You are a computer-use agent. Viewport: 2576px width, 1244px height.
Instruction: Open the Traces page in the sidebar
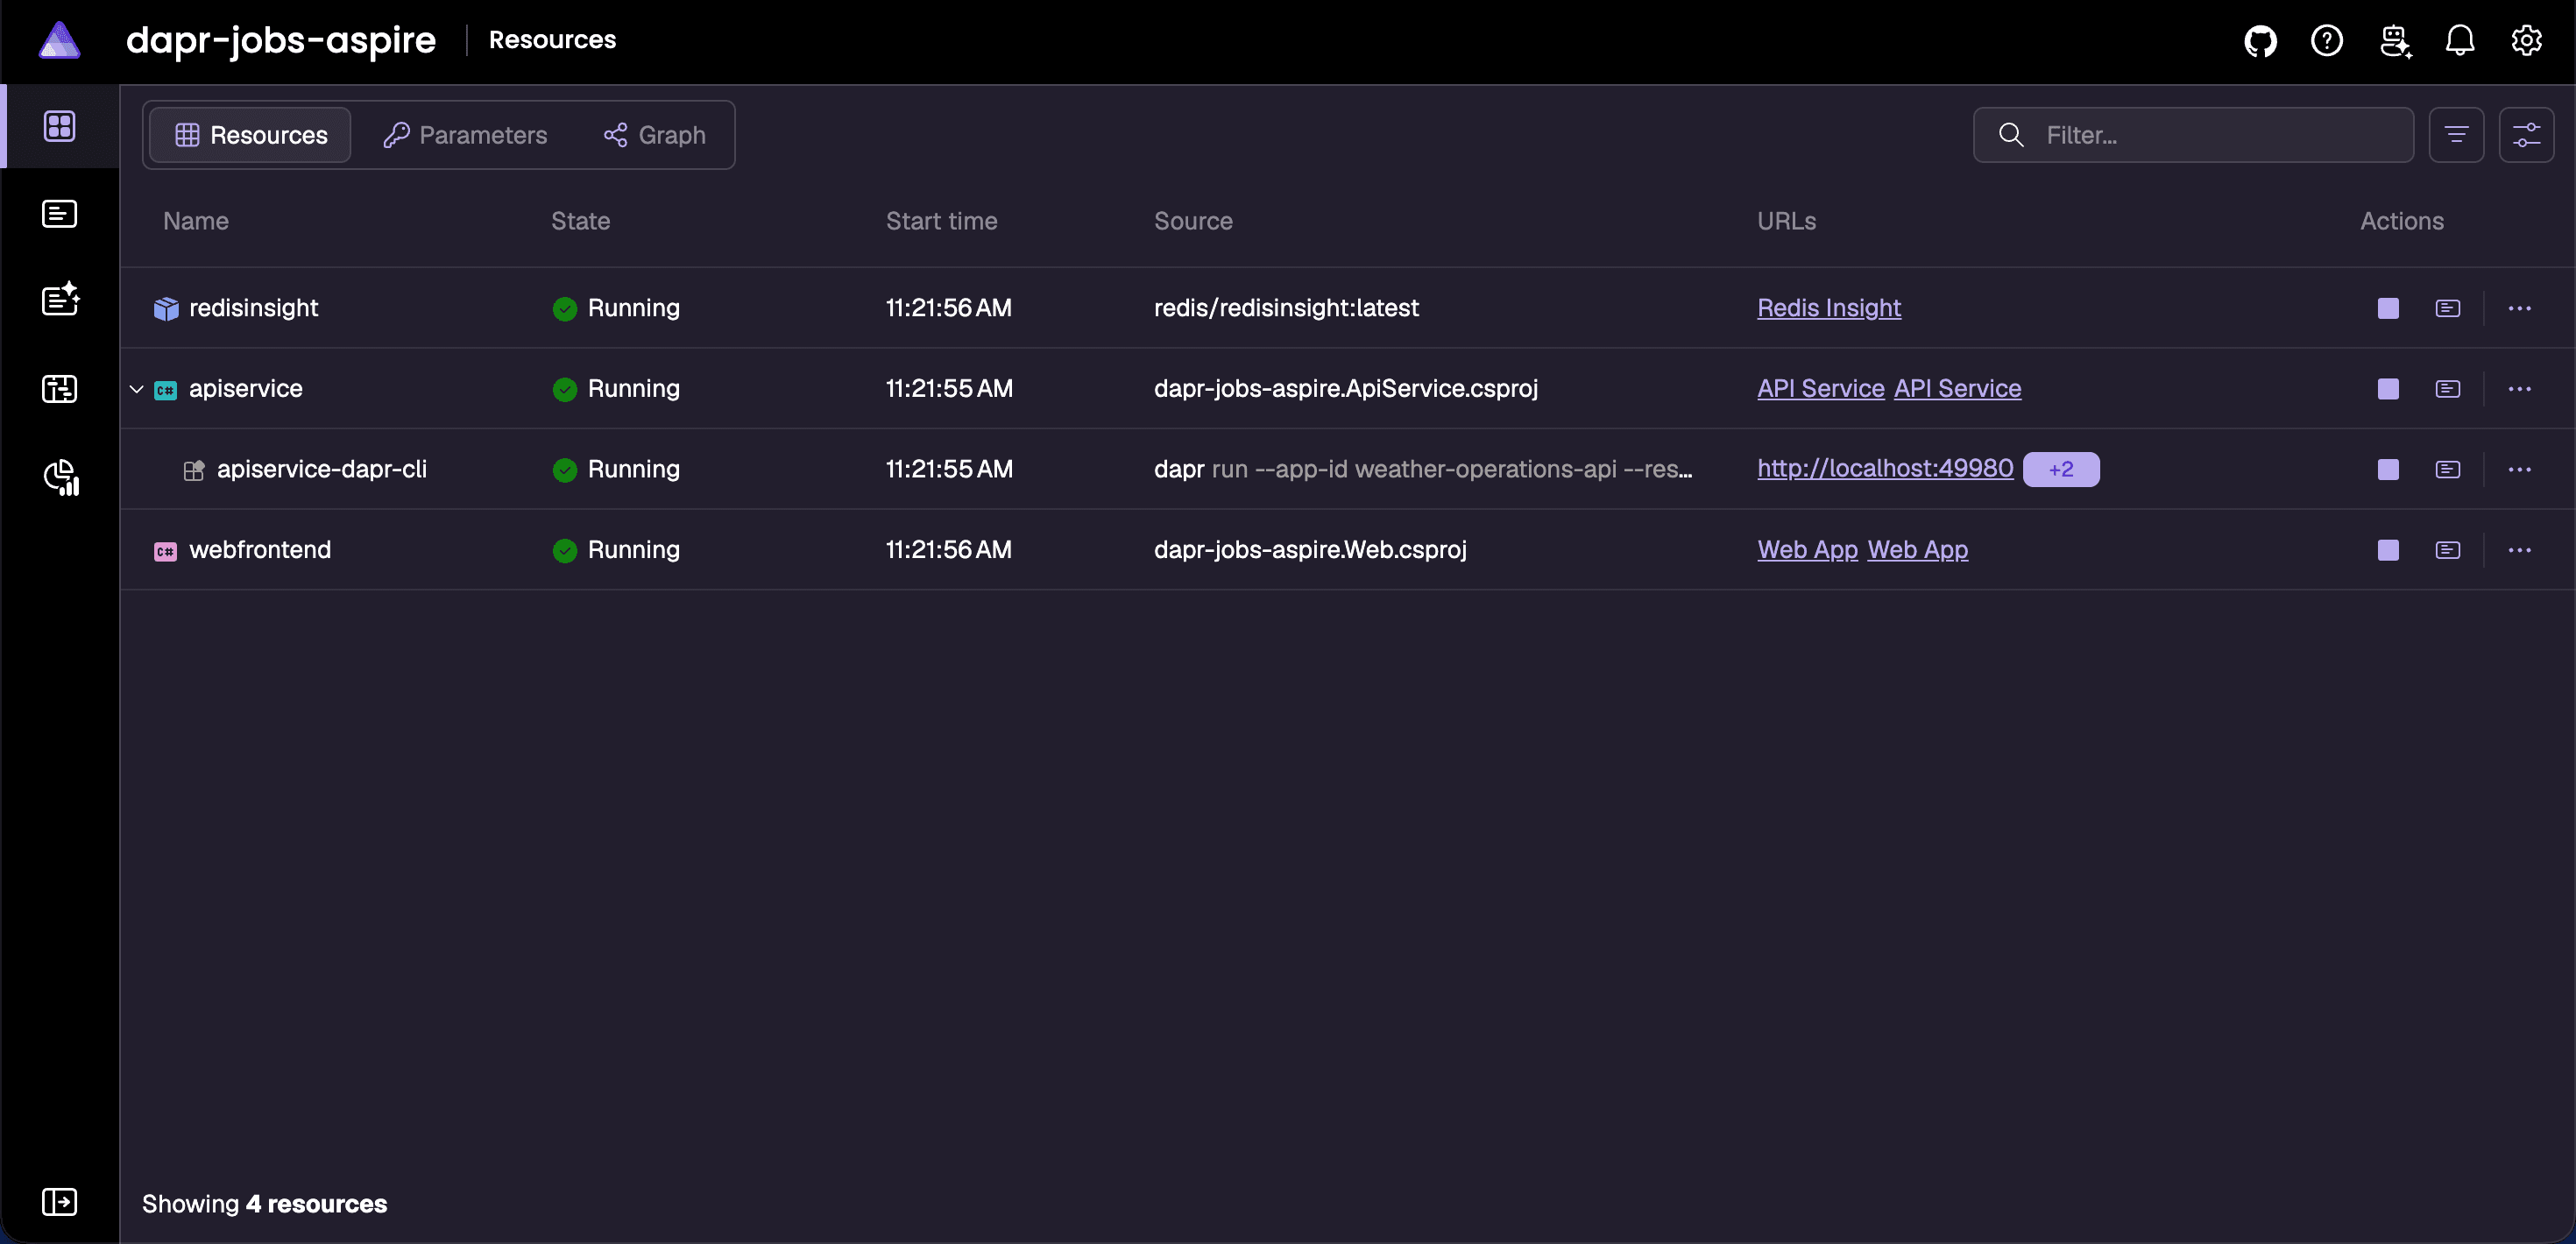(x=59, y=388)
